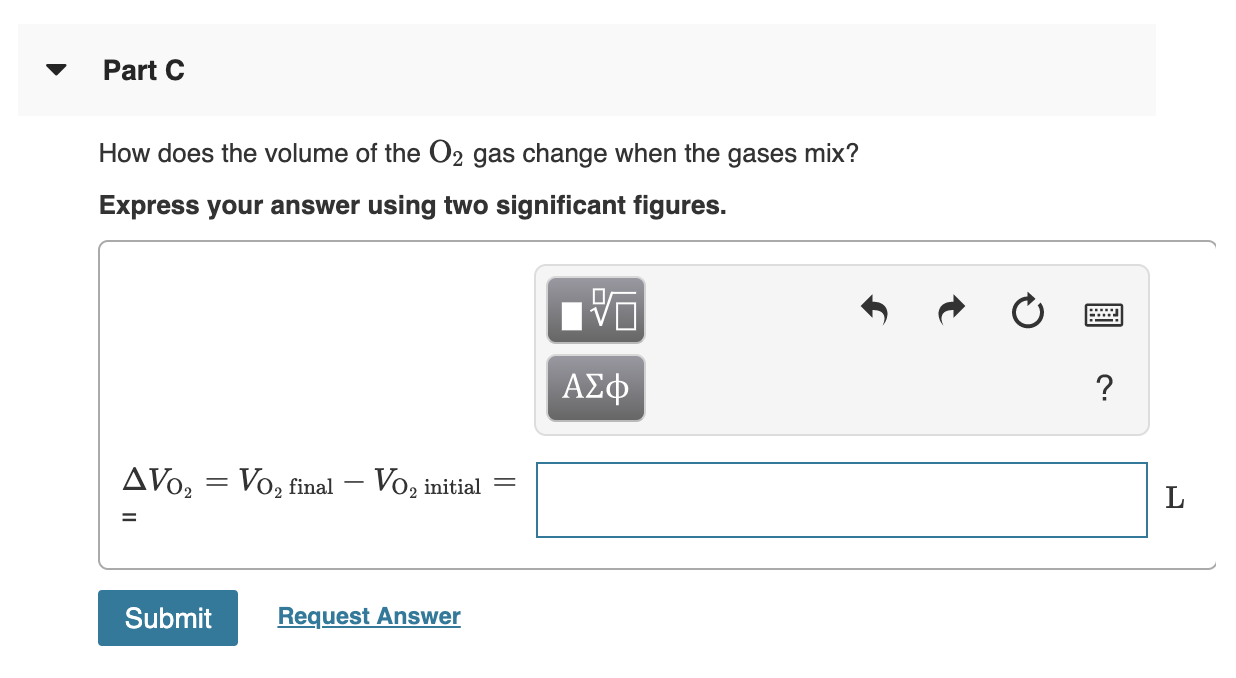Select the redo arrow
This screenshot has width=1236, height=678.
[x=949, y=311]
